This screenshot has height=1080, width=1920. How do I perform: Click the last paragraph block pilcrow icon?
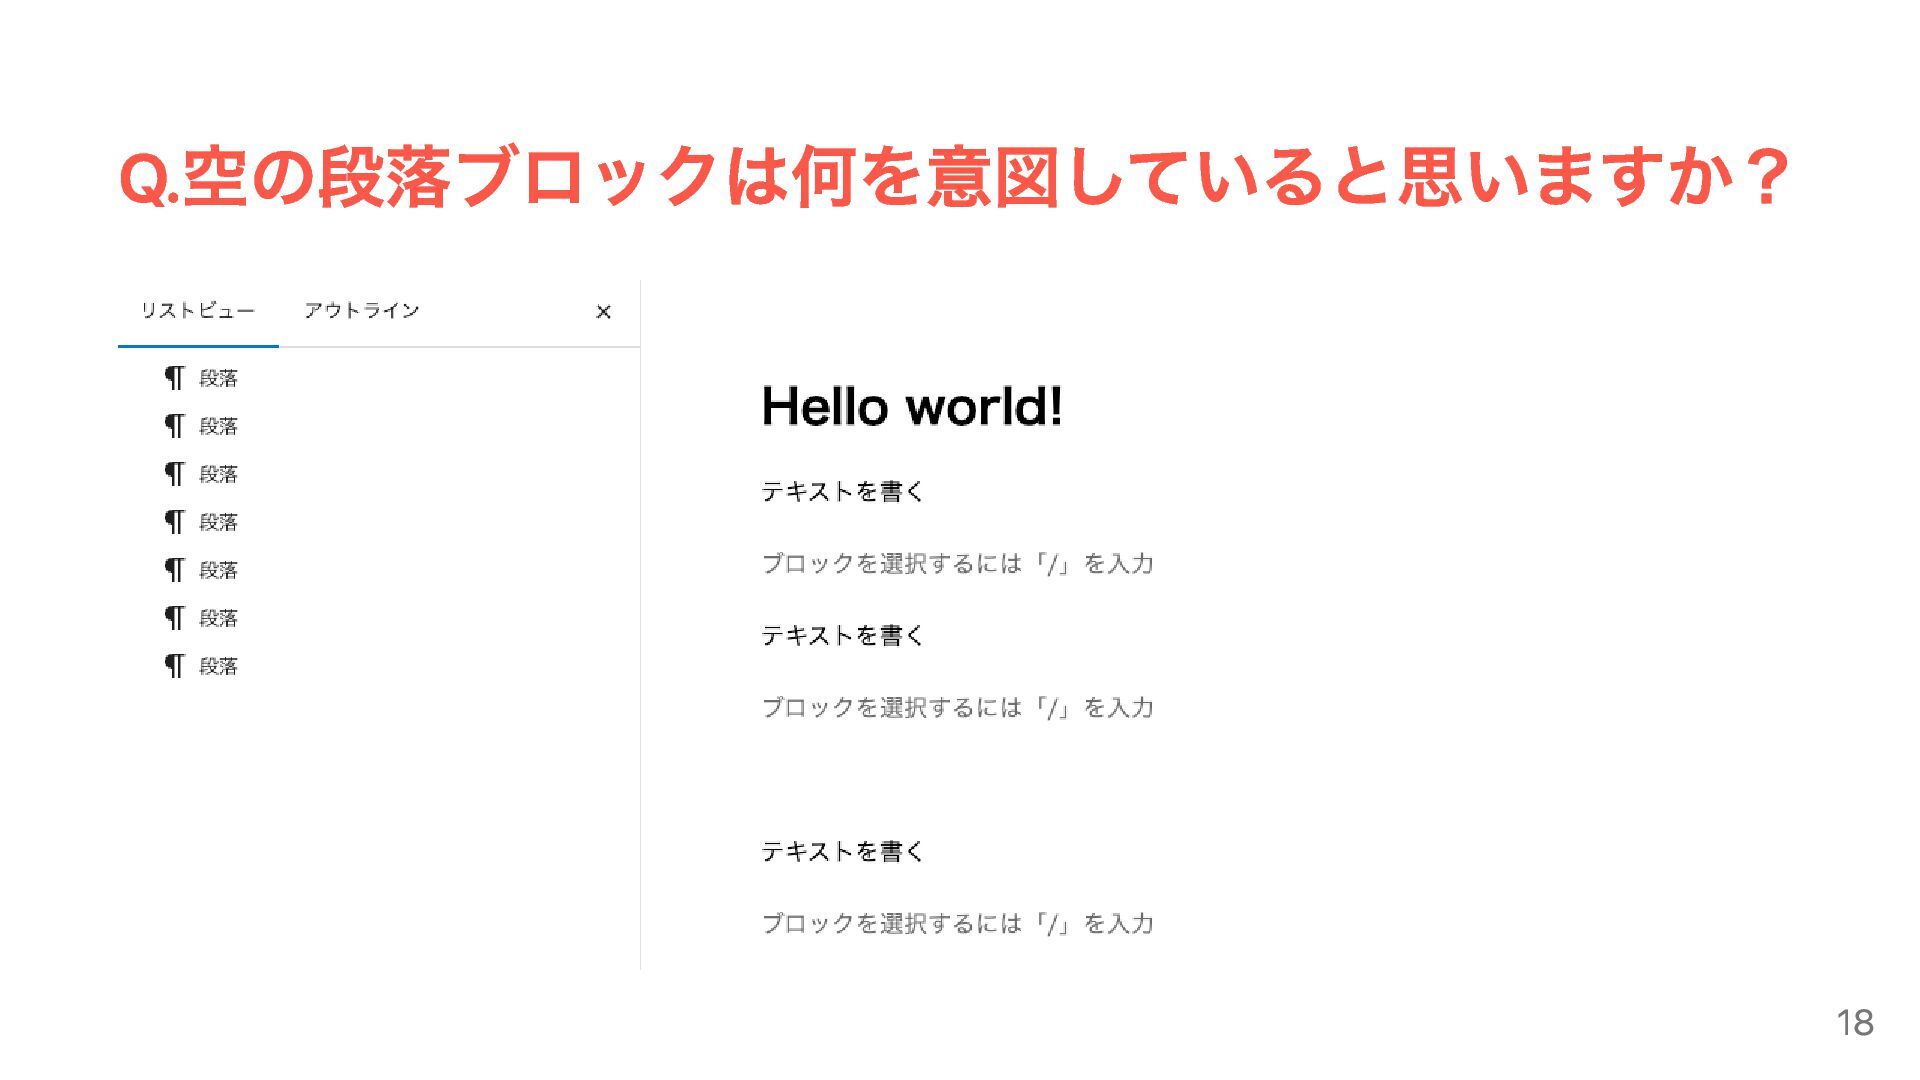coord(175,666)
